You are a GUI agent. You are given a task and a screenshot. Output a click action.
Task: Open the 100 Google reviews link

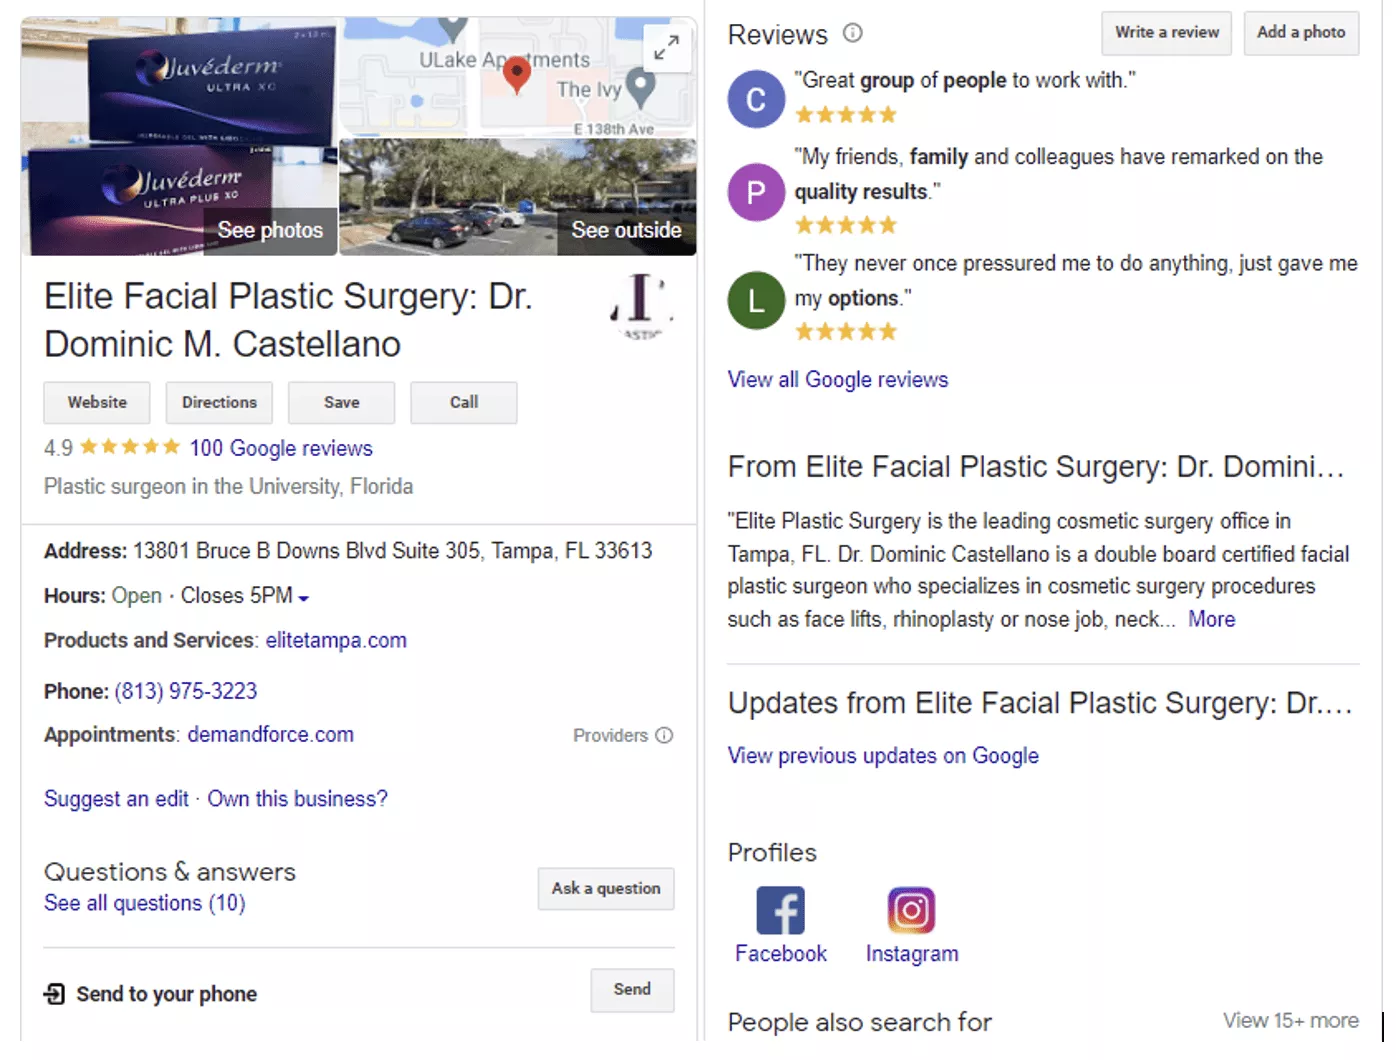[281, 448]
